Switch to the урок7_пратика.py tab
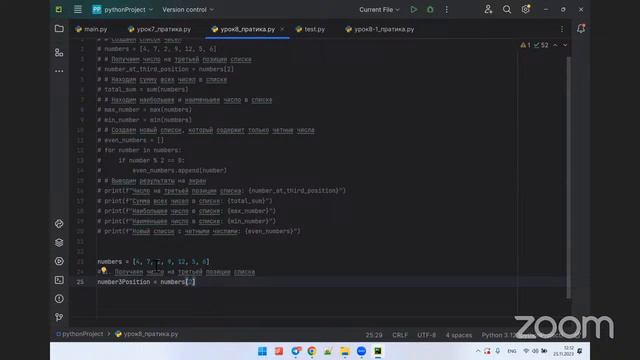Viewport: 640px width, 360px height. coord(160,29)
